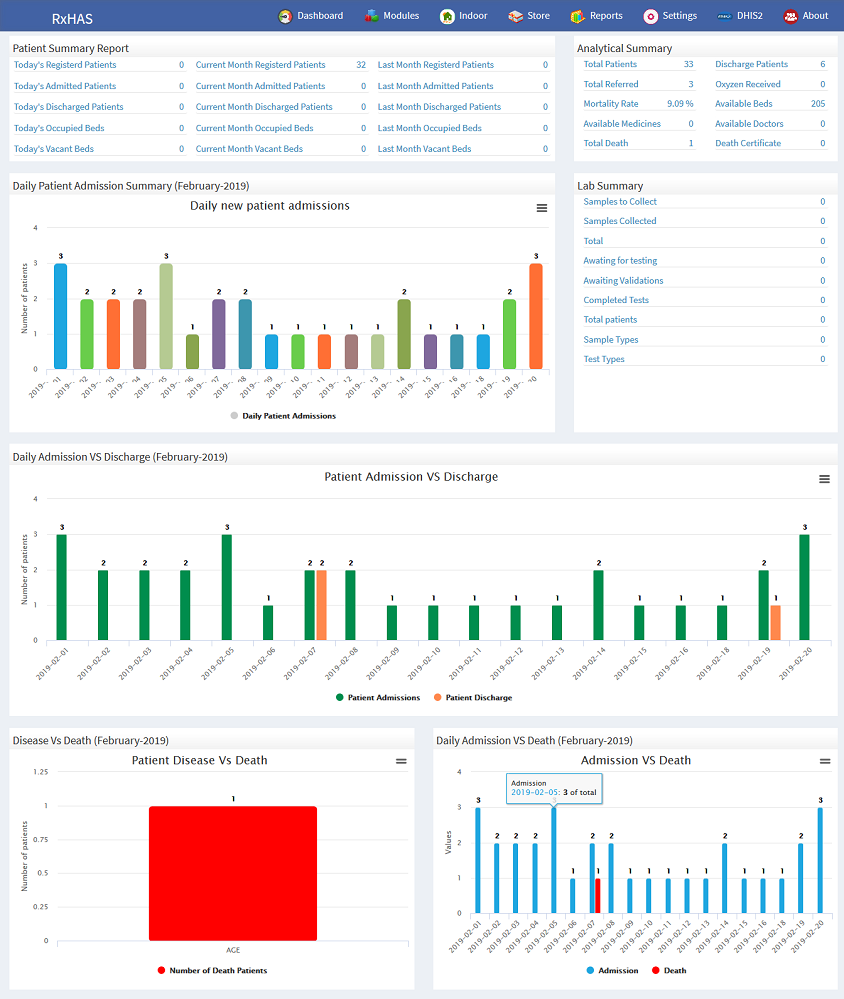Click the Store icon in navbar

(x=515, y=16)
